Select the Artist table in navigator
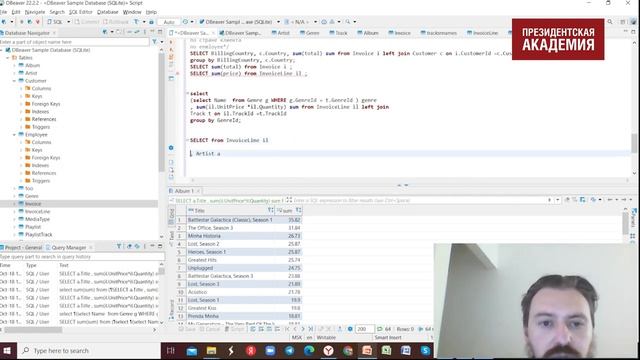 click(31, 73)
